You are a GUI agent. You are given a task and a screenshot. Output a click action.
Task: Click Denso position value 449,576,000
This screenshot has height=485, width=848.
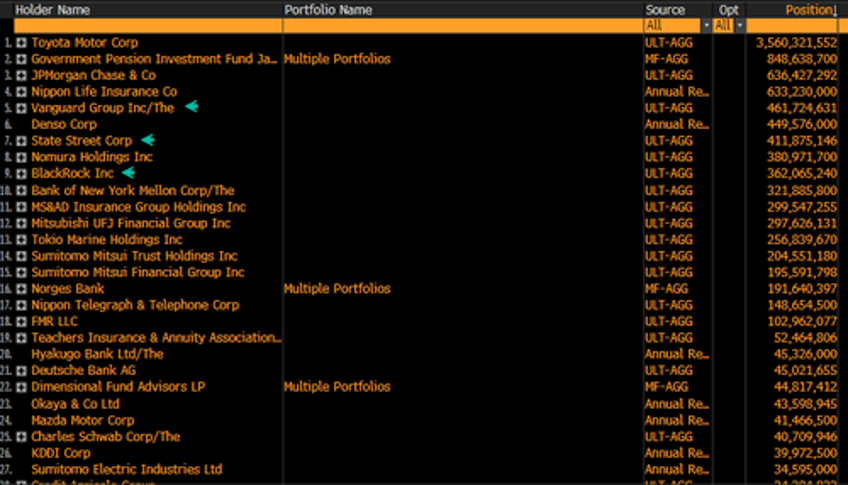801,124
